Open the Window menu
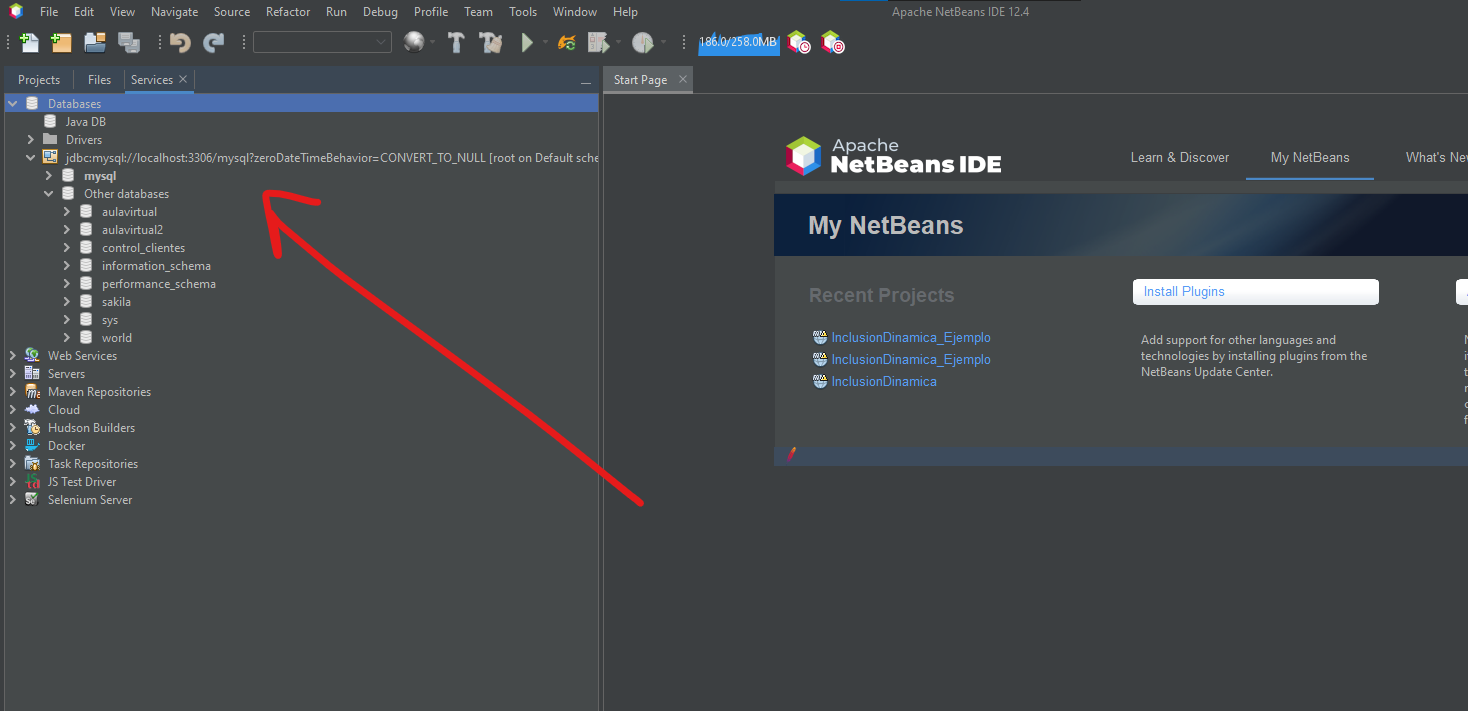1468x711 pixels. click(575, 12)
